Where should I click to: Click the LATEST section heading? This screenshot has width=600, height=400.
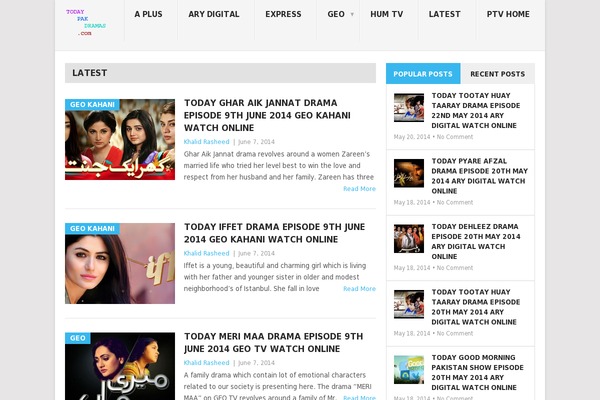coord(90,73)
